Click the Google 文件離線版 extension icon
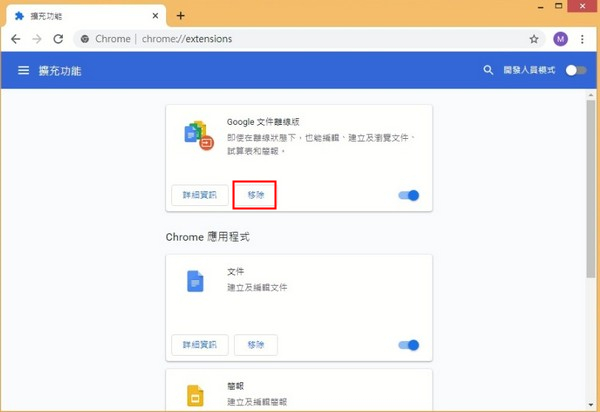The width and height of the screenshot is (600, 412). (x=199, y=135)
